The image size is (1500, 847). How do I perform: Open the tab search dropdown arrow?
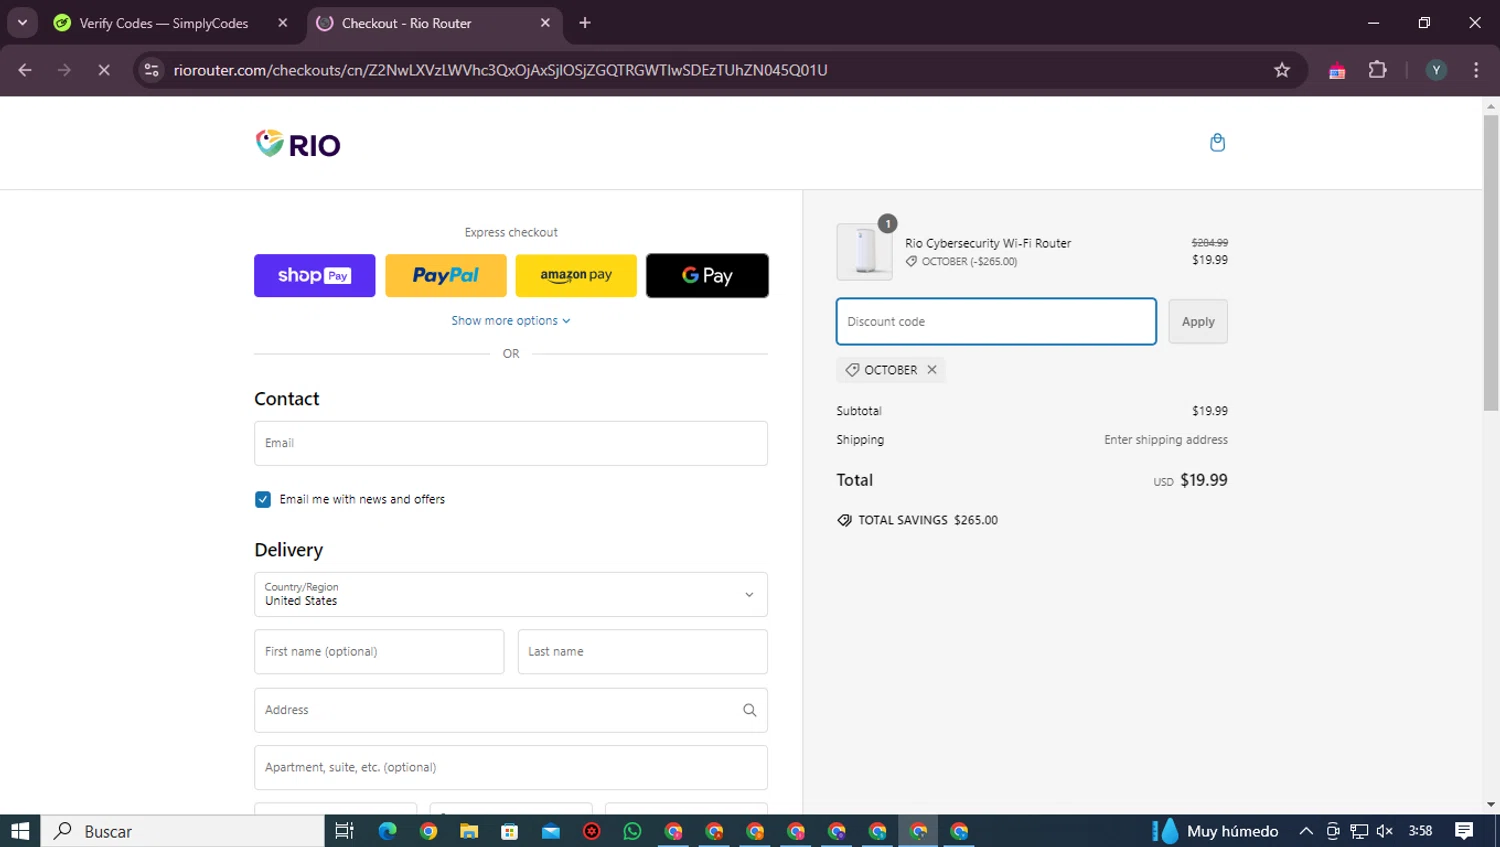coord(22,22)
